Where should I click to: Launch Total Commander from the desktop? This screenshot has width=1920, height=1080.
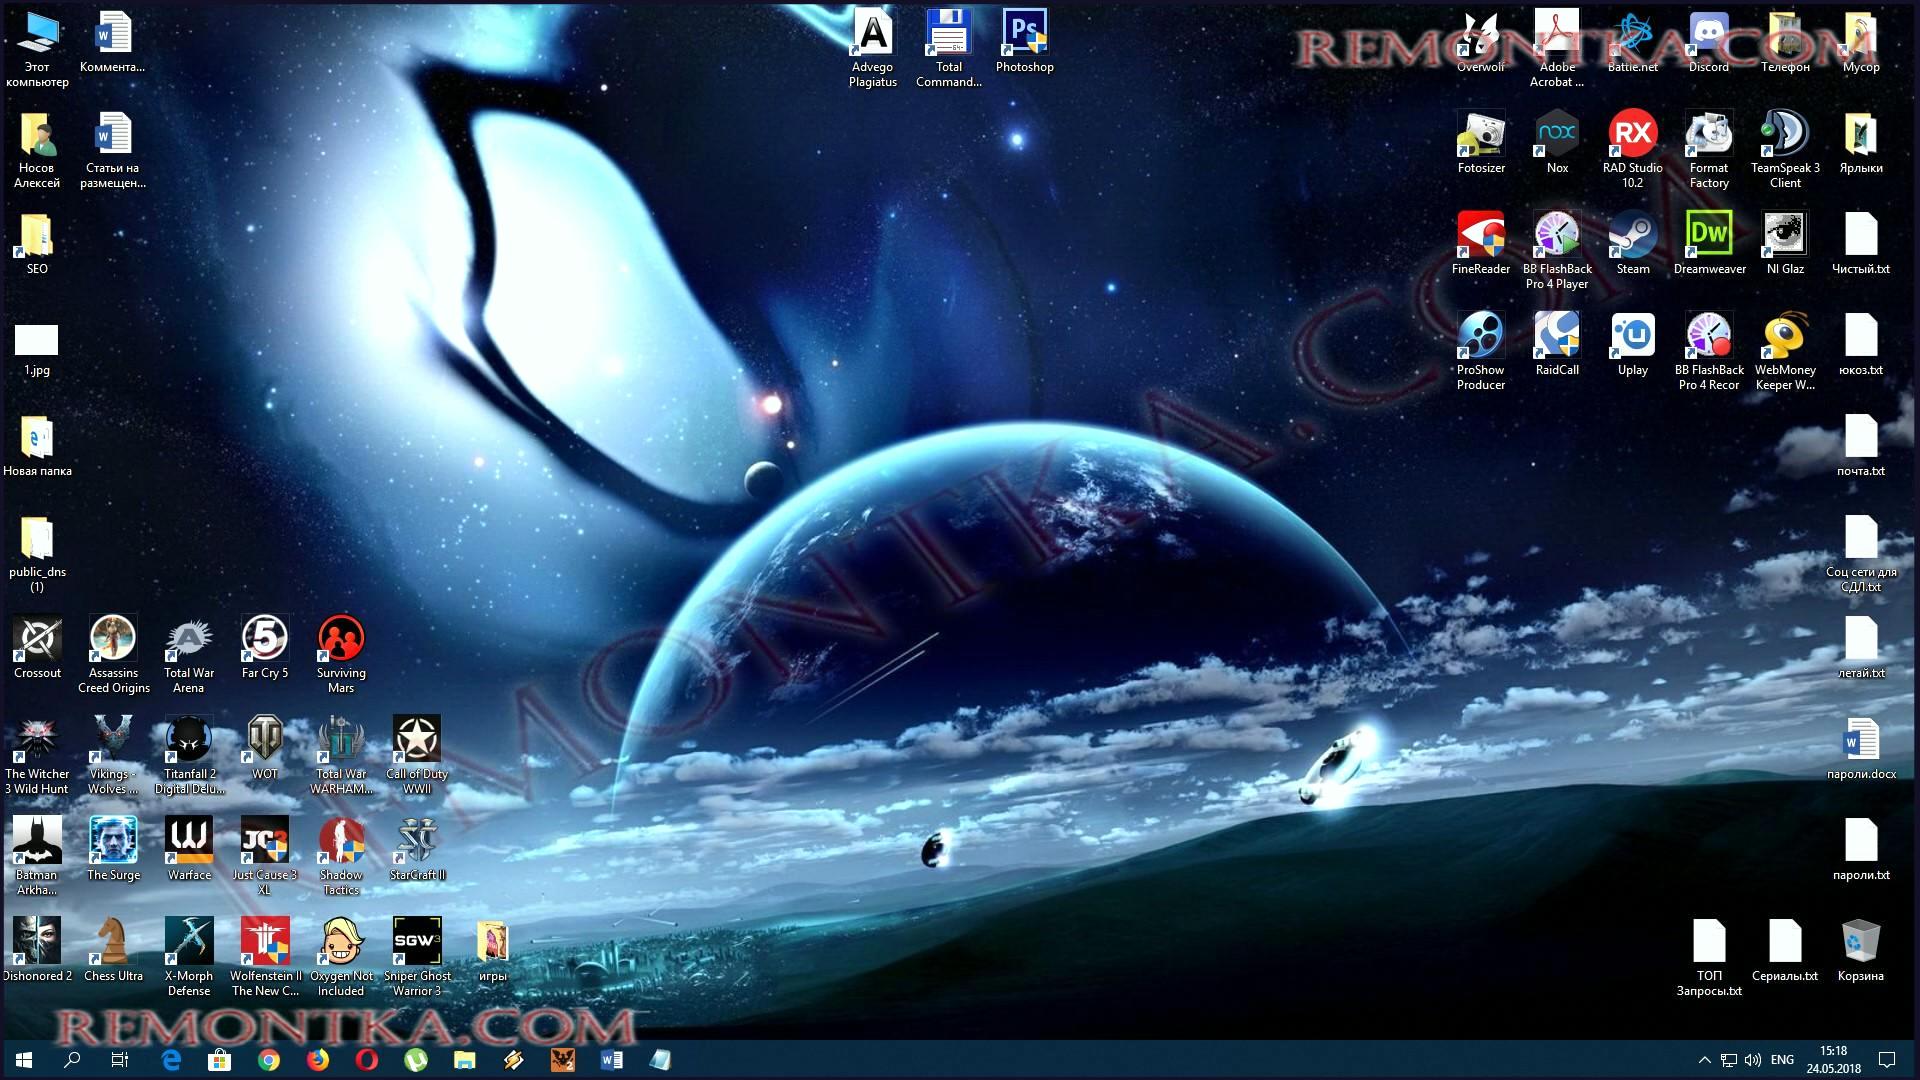(948, 48)
